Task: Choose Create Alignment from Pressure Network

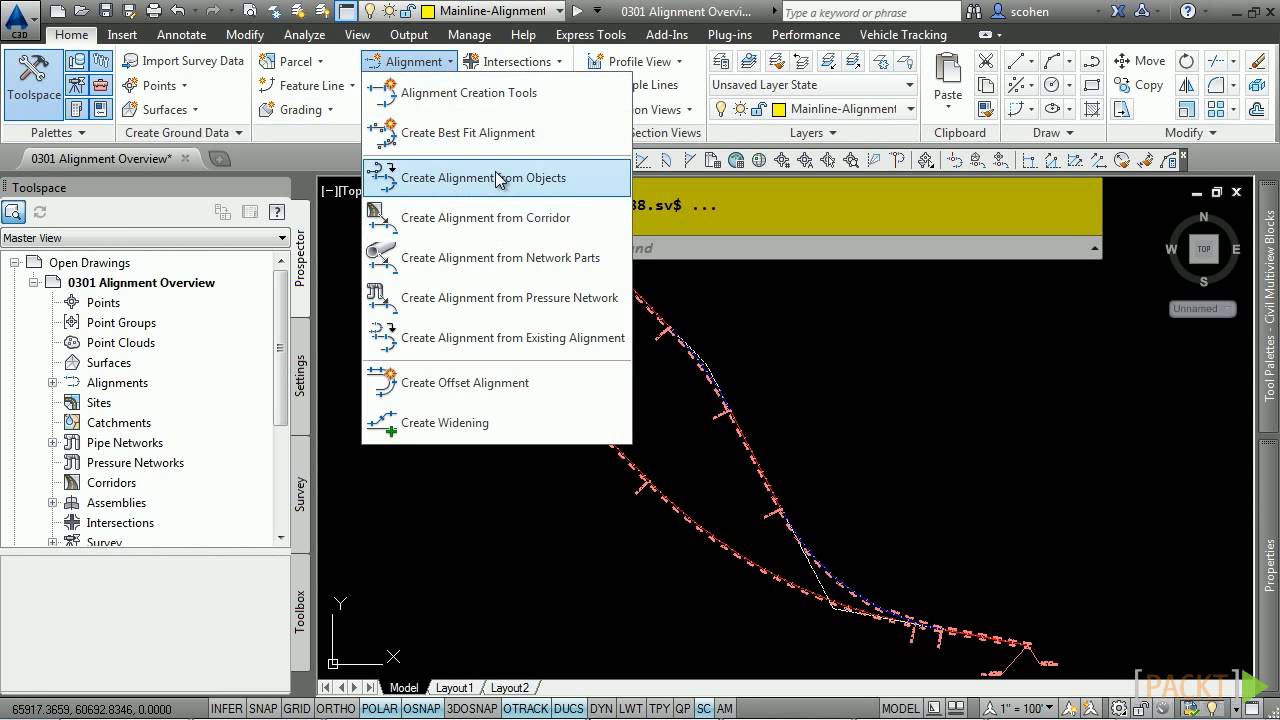Action: [497, 298]
